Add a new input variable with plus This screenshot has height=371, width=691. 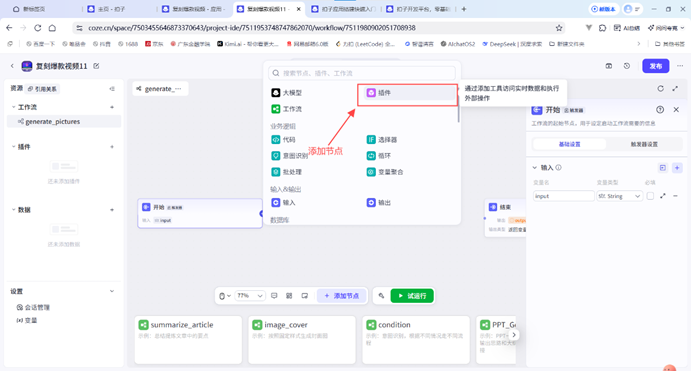(677, 168)
